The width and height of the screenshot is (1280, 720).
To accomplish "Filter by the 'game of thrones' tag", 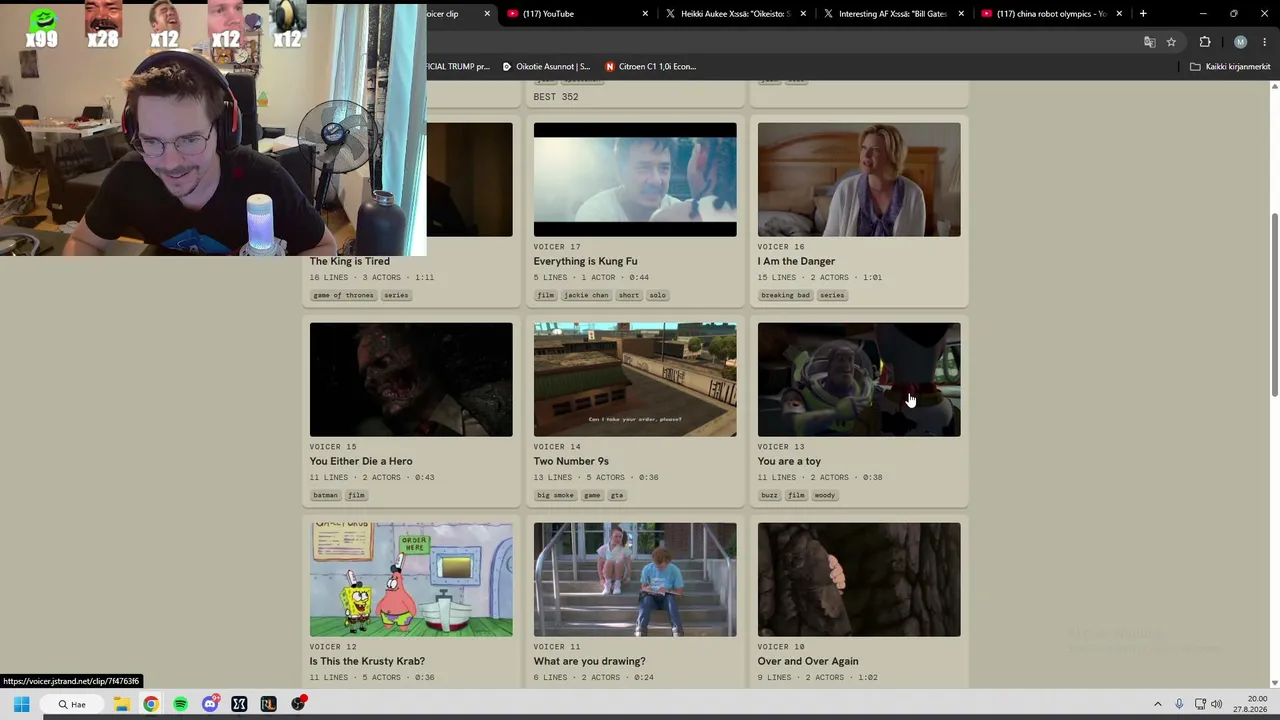I will pyautogui.click(x=343, y=295).
